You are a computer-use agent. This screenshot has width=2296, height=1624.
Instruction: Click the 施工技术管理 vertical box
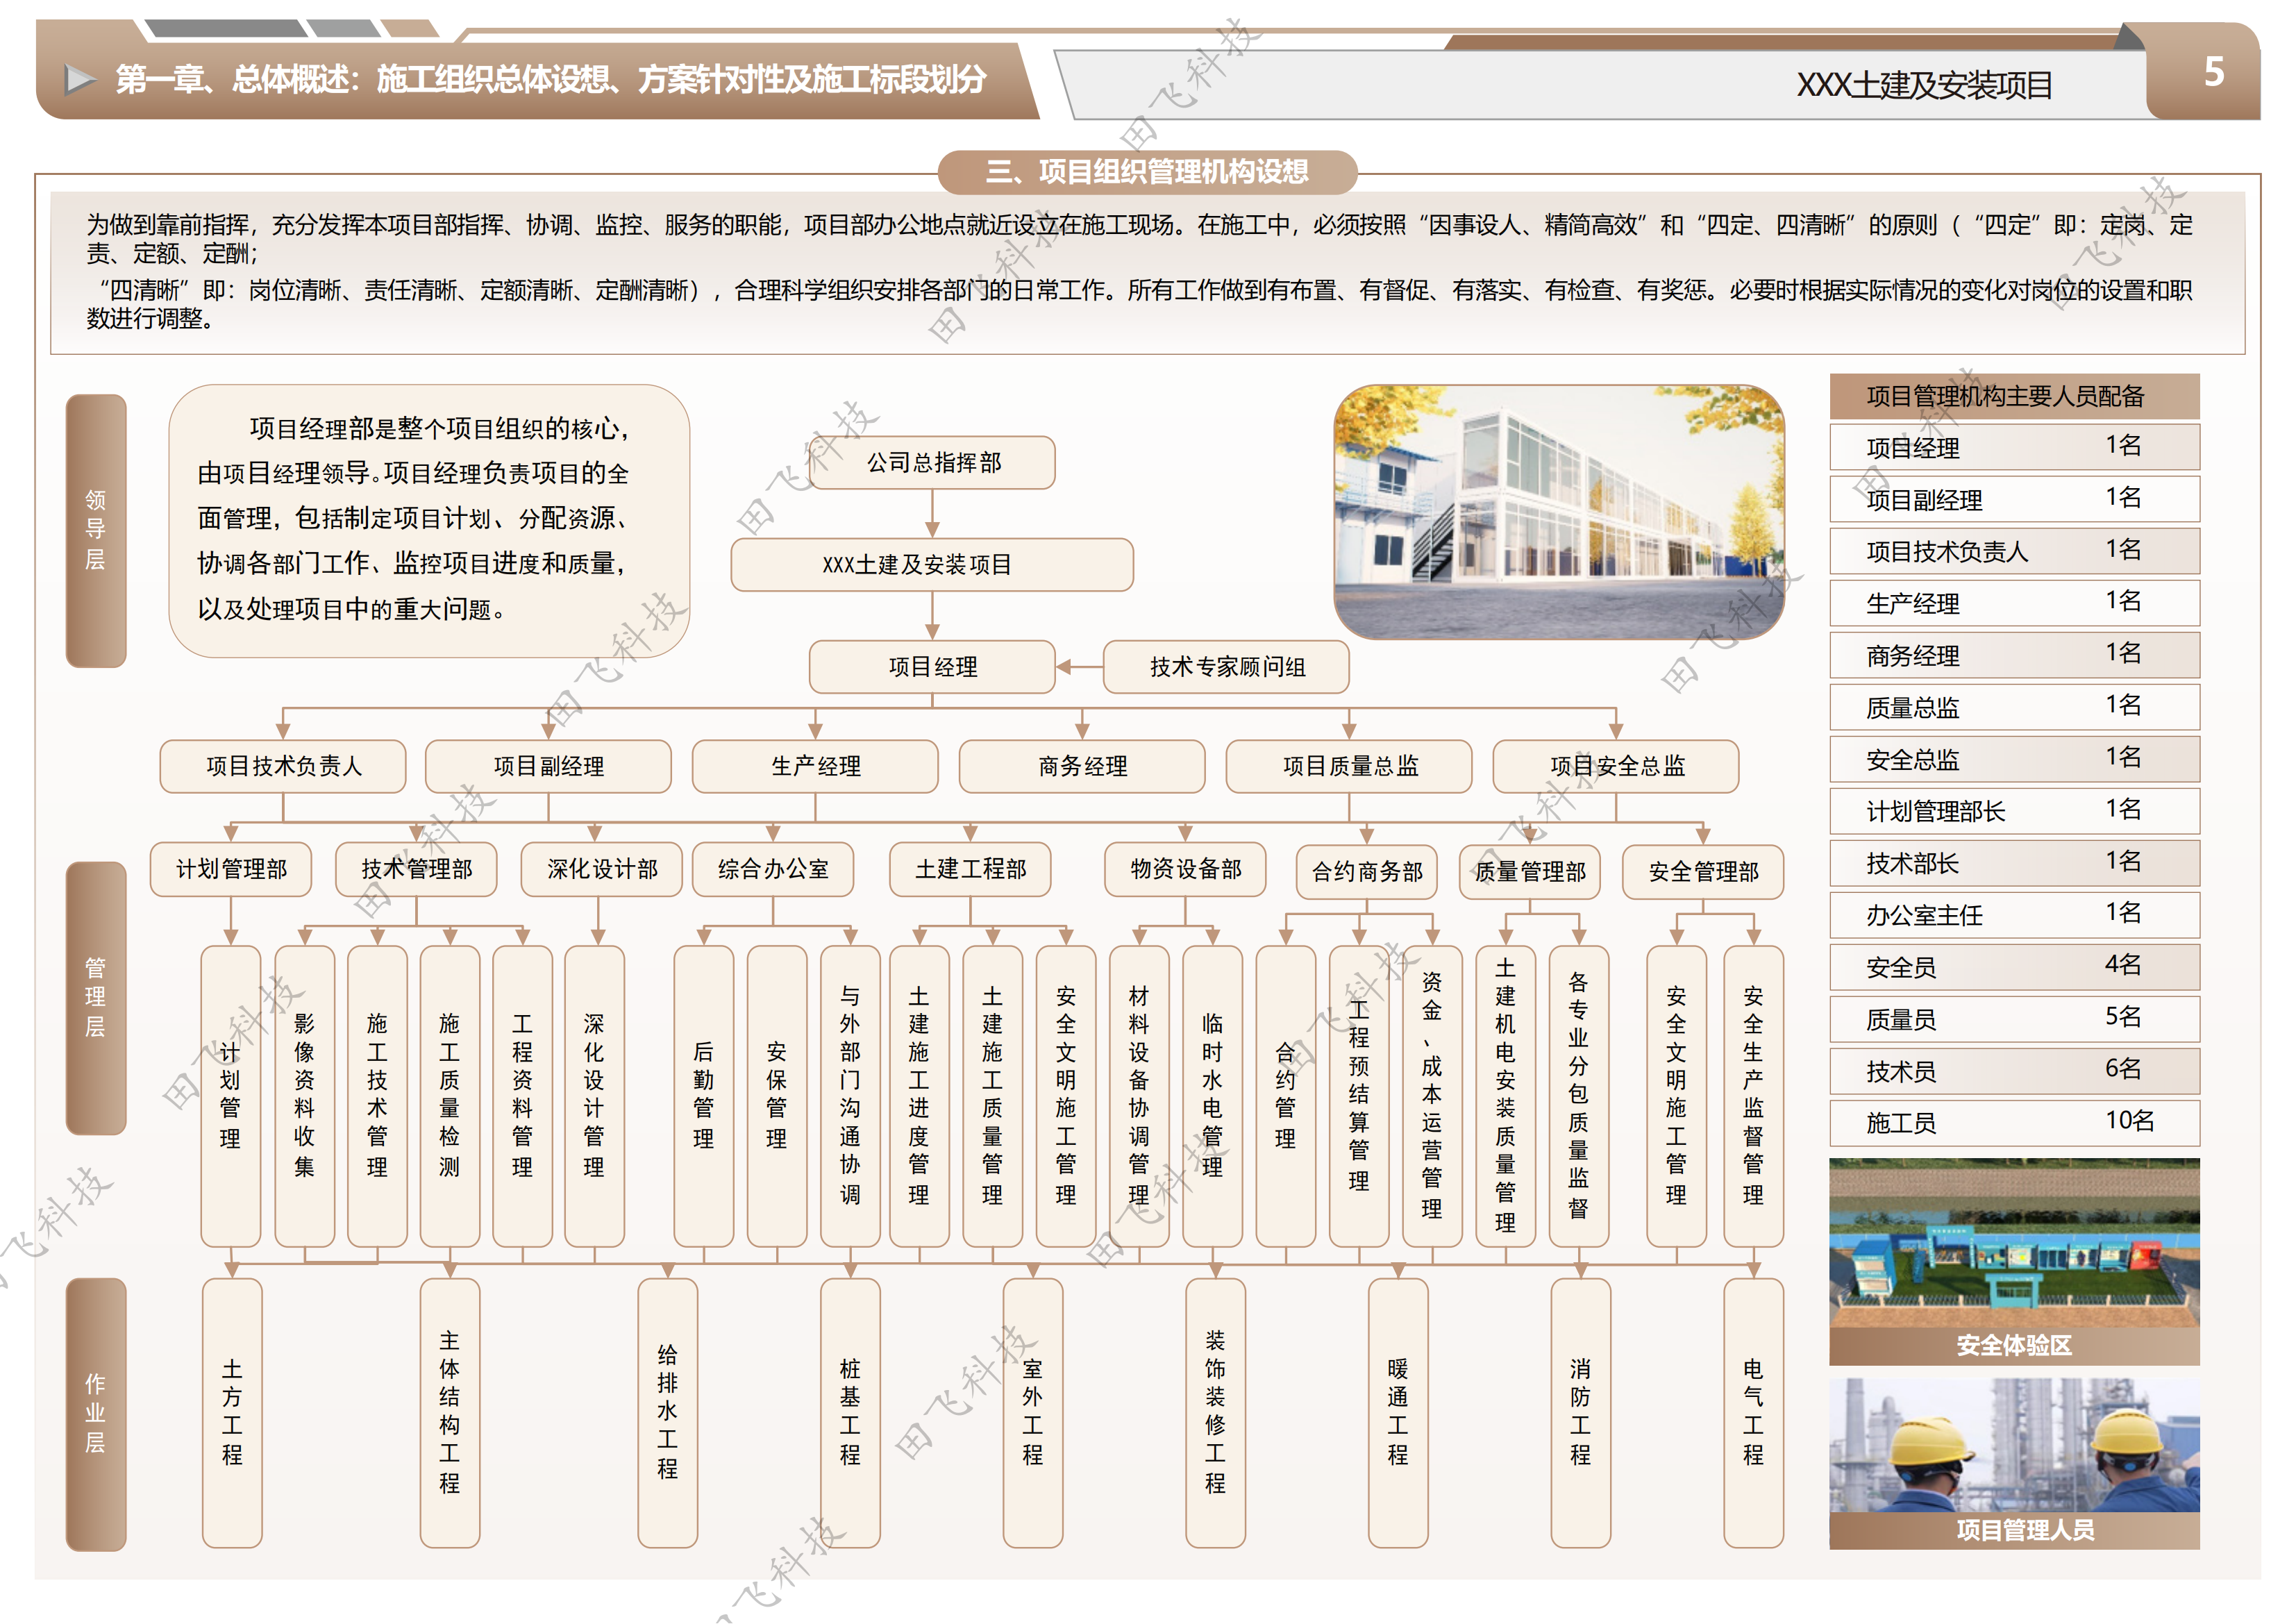click(x=377, y=1096)
